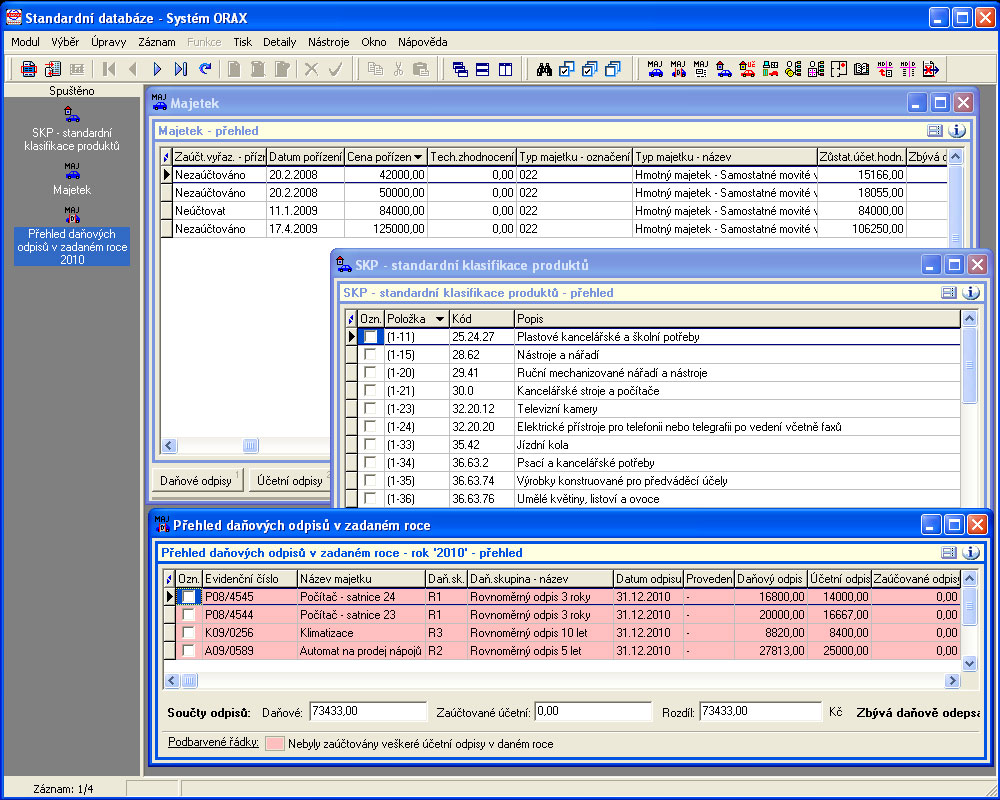Click sort arrow on Položka column header
The height and width of the screenshot is (800, 1000).
point(439,318)
